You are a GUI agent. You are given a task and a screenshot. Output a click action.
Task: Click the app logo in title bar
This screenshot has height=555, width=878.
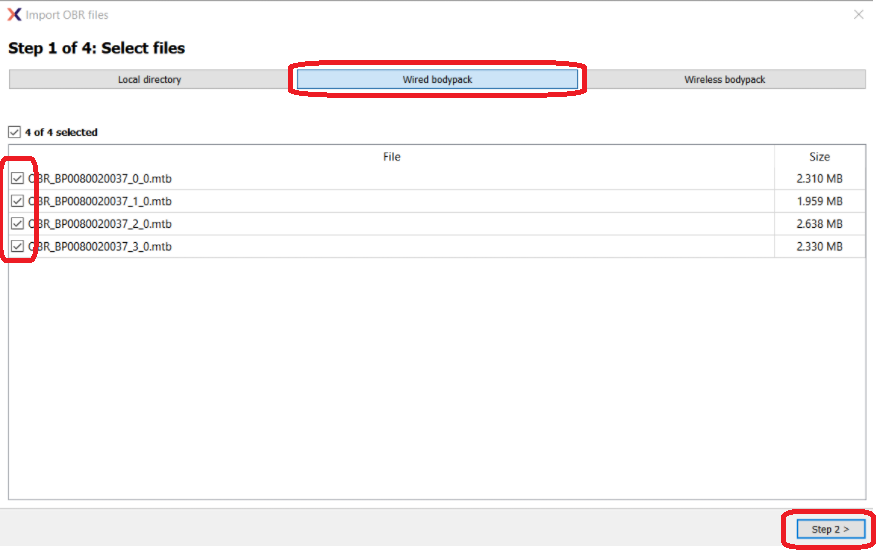tap(14, 15)
